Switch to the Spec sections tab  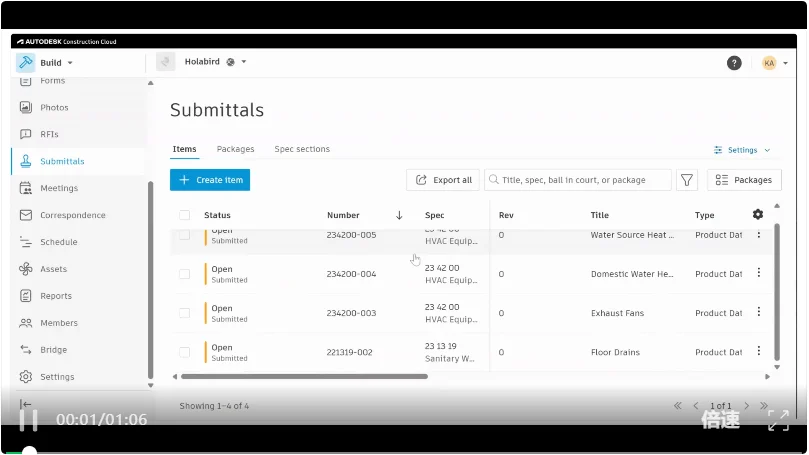302,149
